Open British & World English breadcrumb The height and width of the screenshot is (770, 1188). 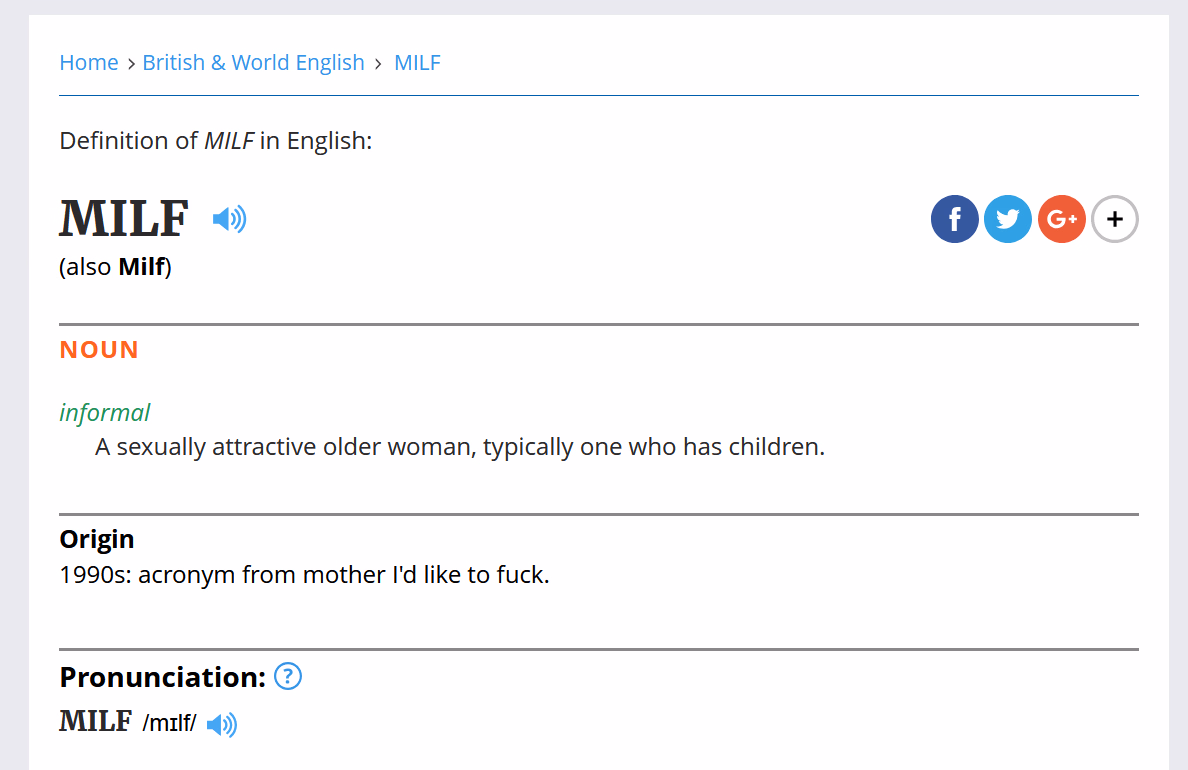pos(253,62)
